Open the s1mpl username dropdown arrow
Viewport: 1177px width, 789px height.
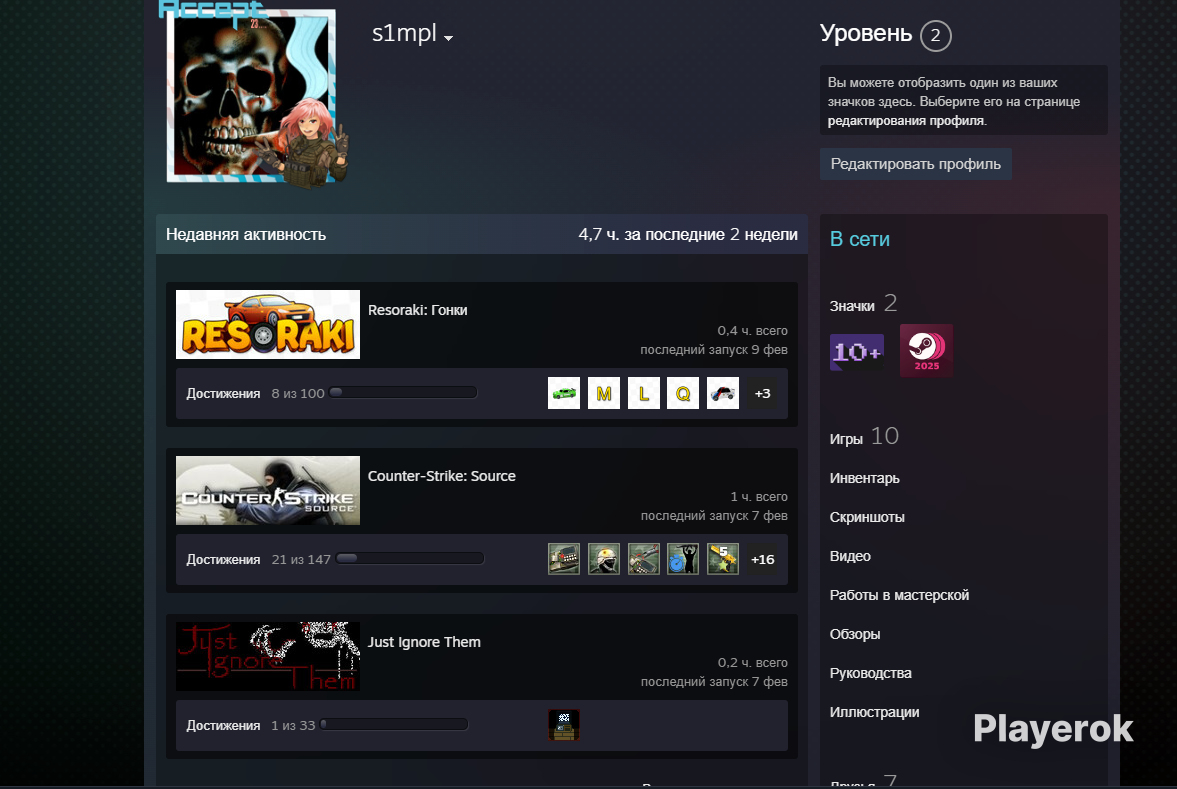point(448,38)
